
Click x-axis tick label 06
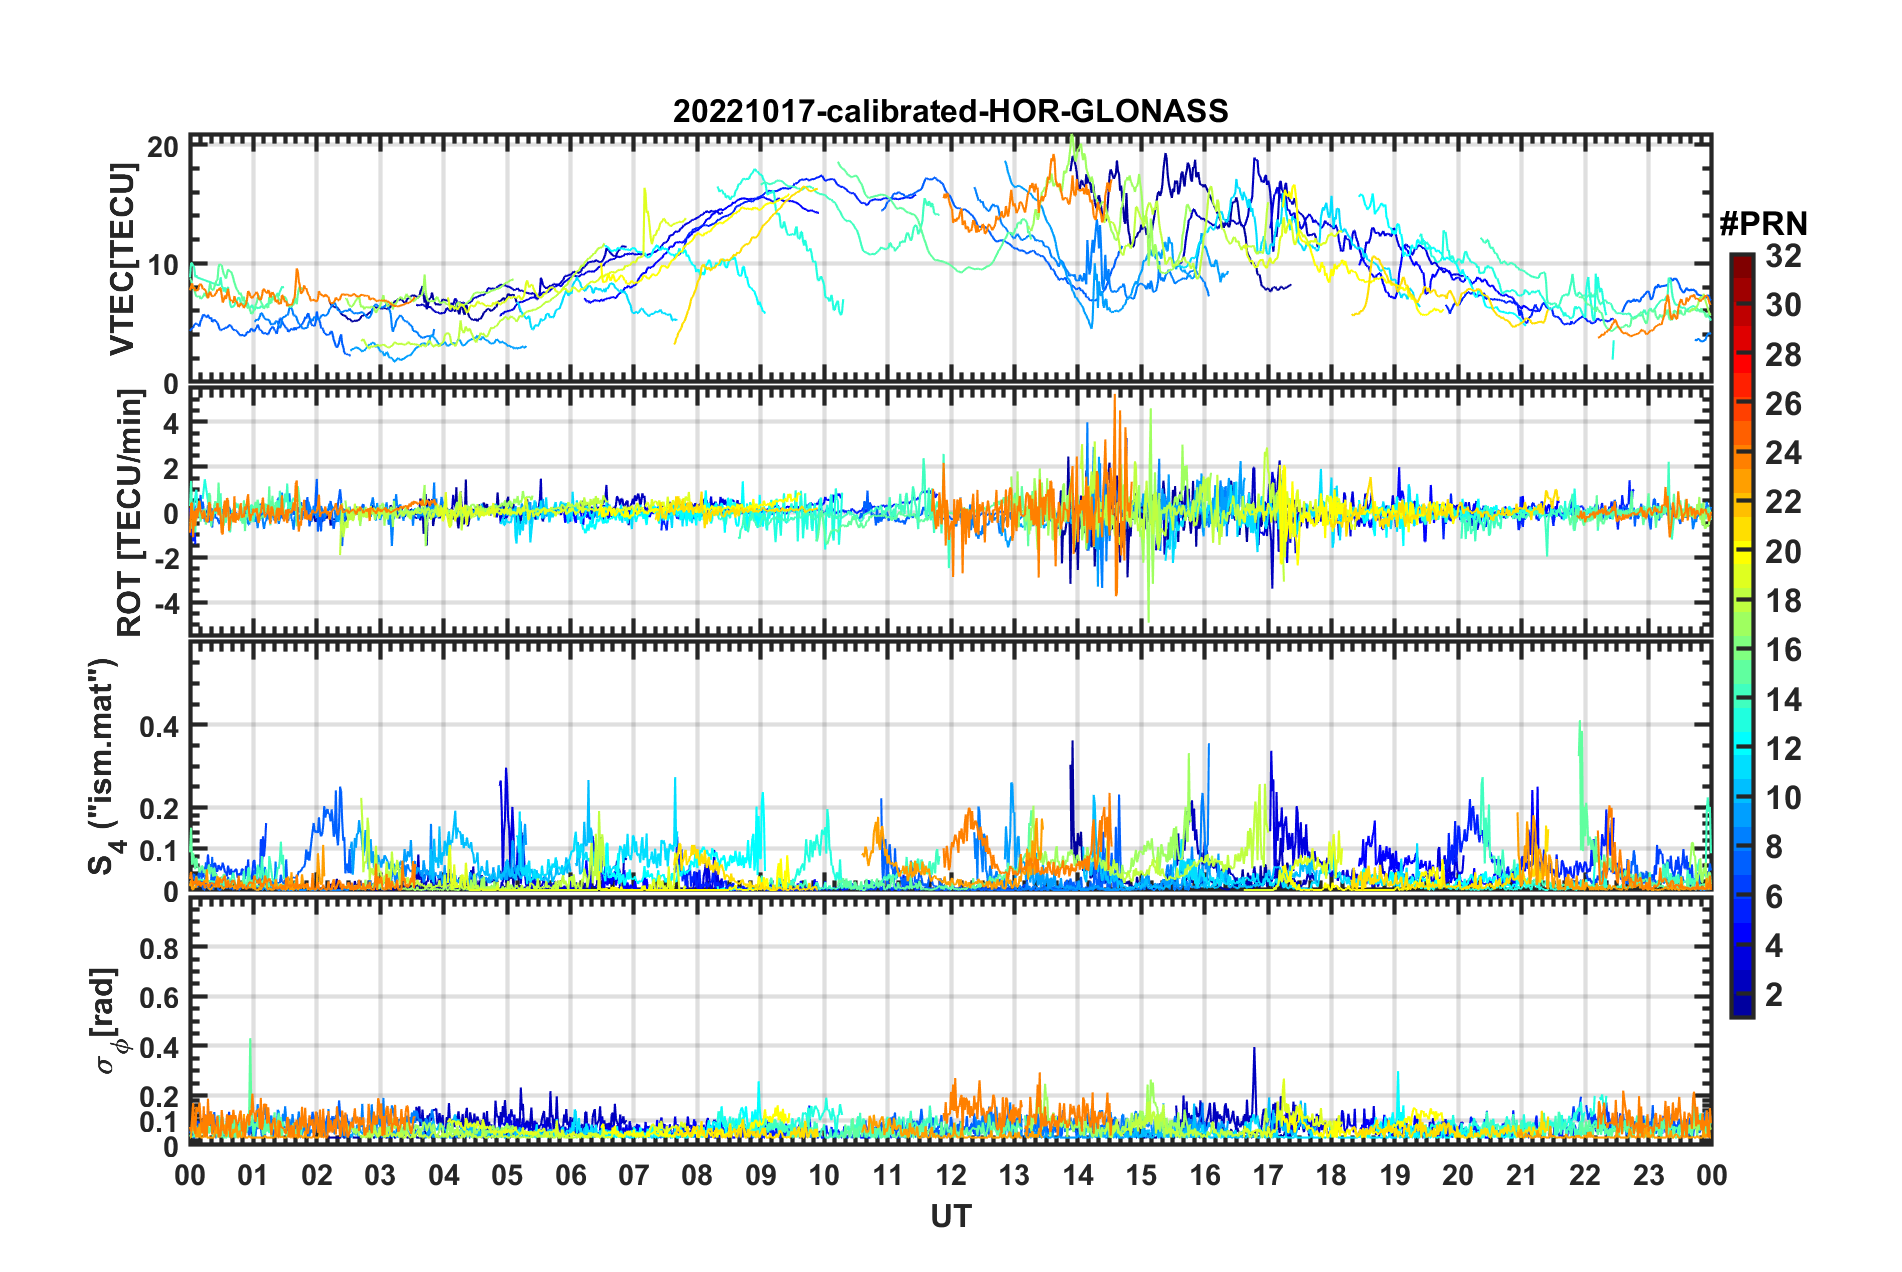[570, 1175]
